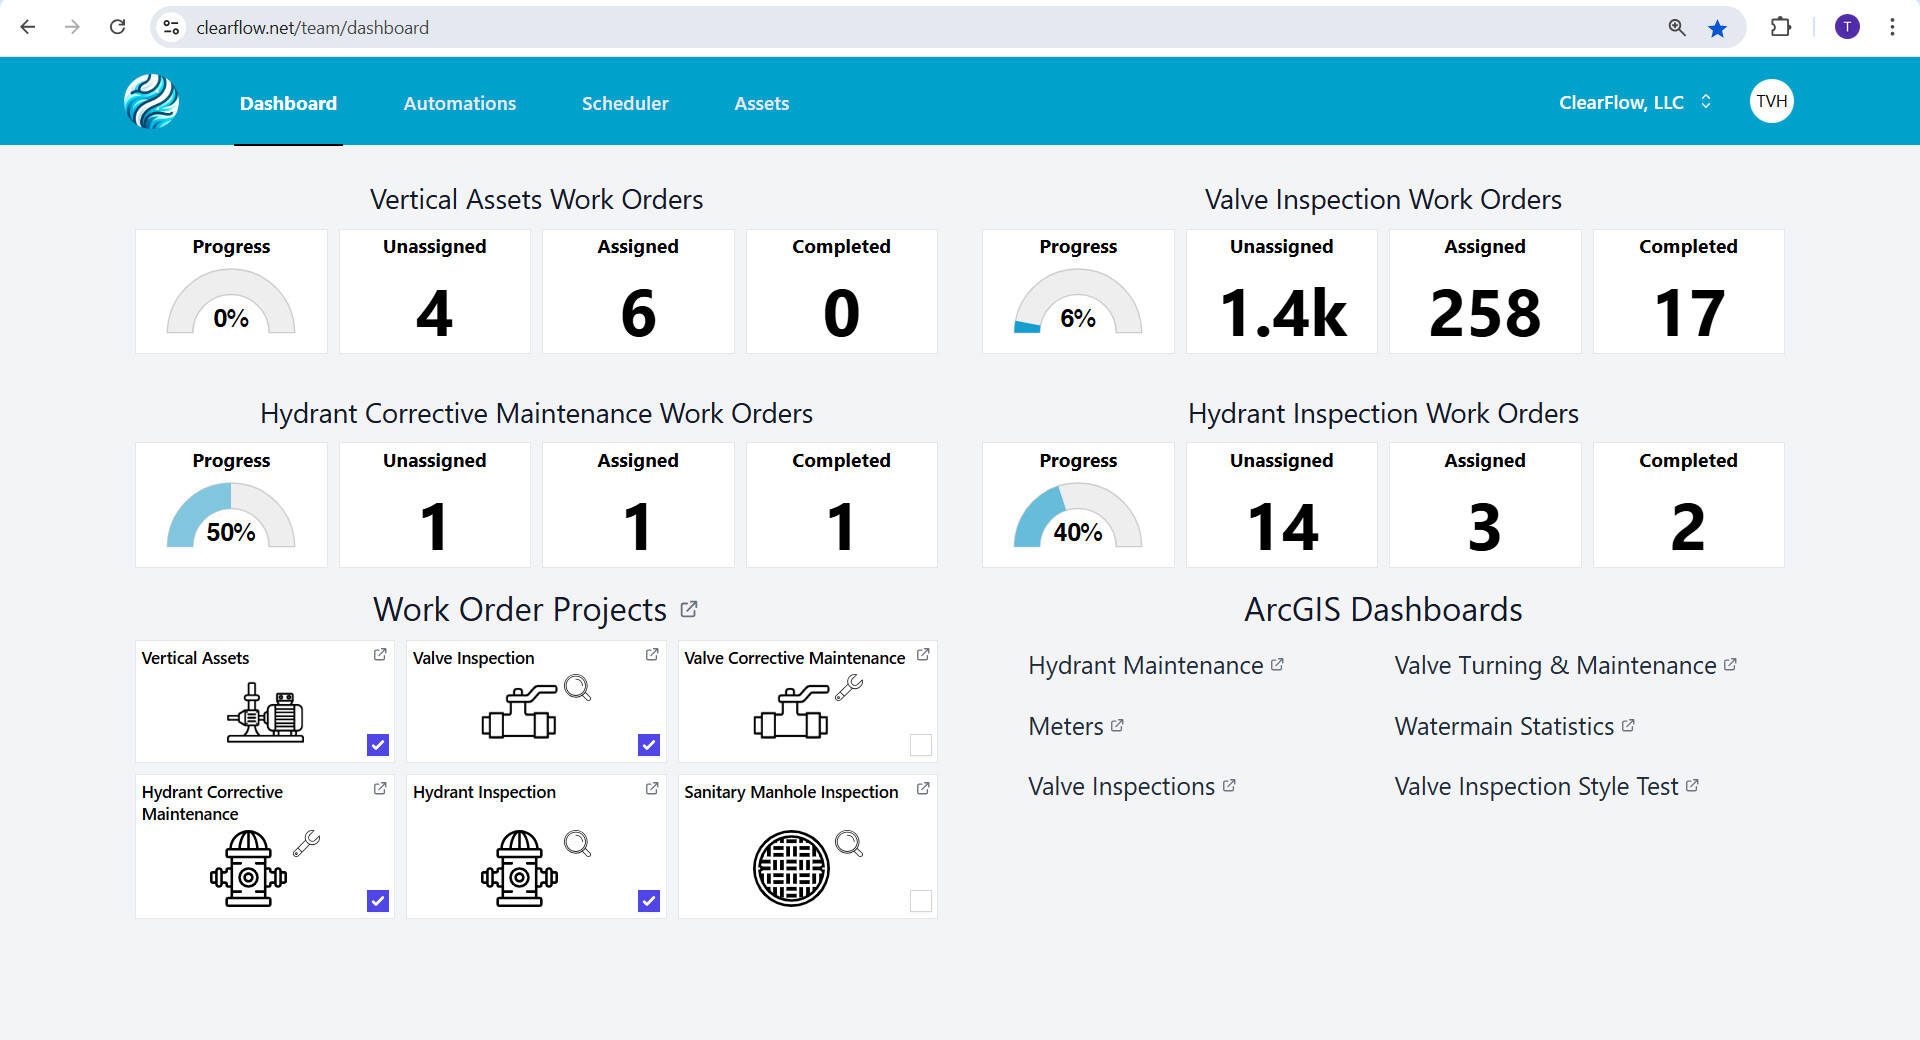Open the Valve Inspections dashboard link
Screen dimensions: 1920x1040
pos(1132,787)
